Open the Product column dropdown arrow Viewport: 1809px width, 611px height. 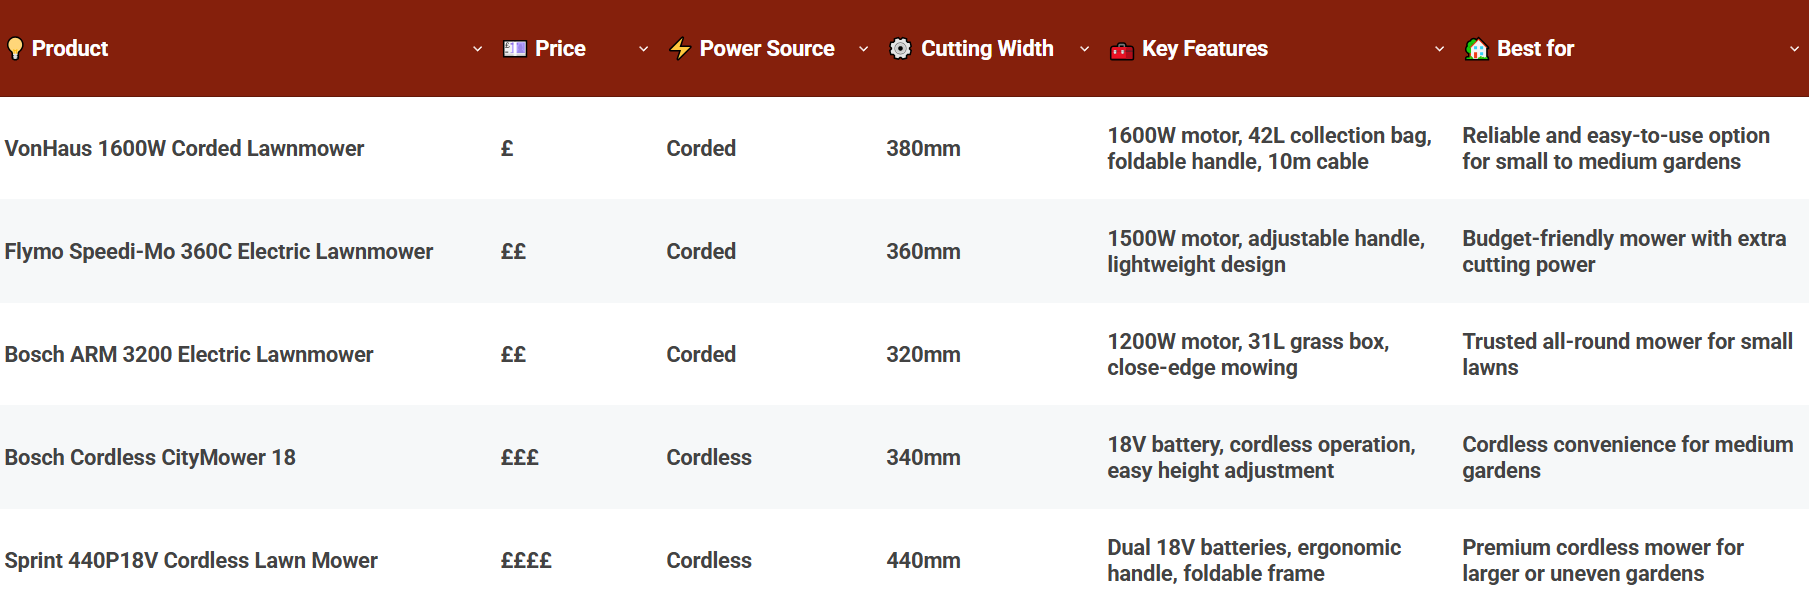478,49
